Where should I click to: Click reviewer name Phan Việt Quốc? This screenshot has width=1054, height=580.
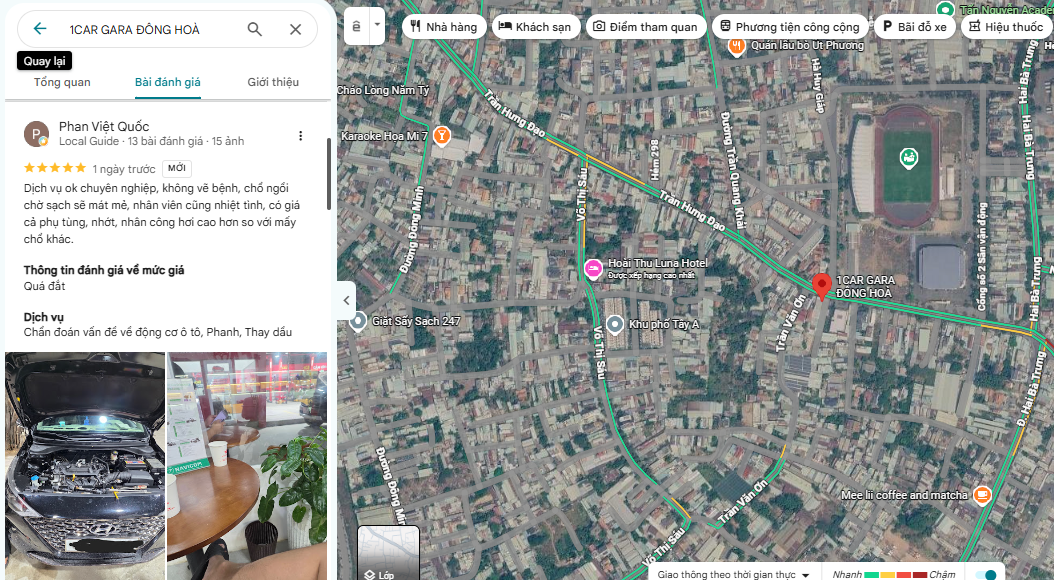tap(104, 126)
